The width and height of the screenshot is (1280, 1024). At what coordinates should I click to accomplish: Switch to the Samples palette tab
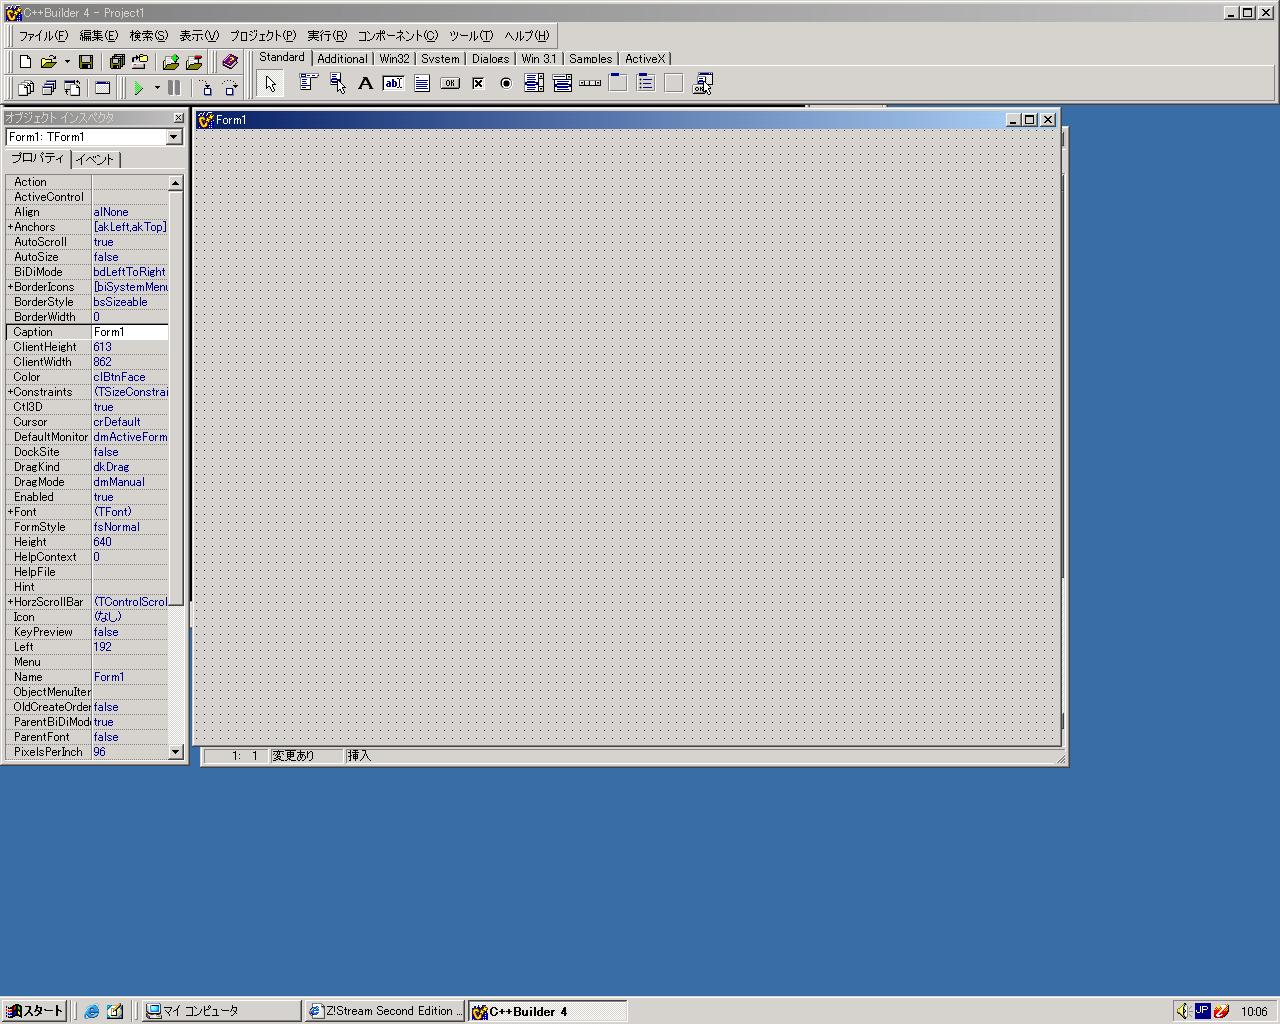click(x=590, y=59)
